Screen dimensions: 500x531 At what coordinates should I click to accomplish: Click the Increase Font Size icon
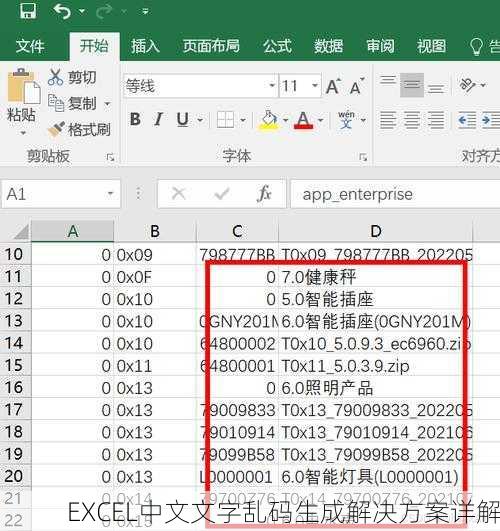(334, 86)
